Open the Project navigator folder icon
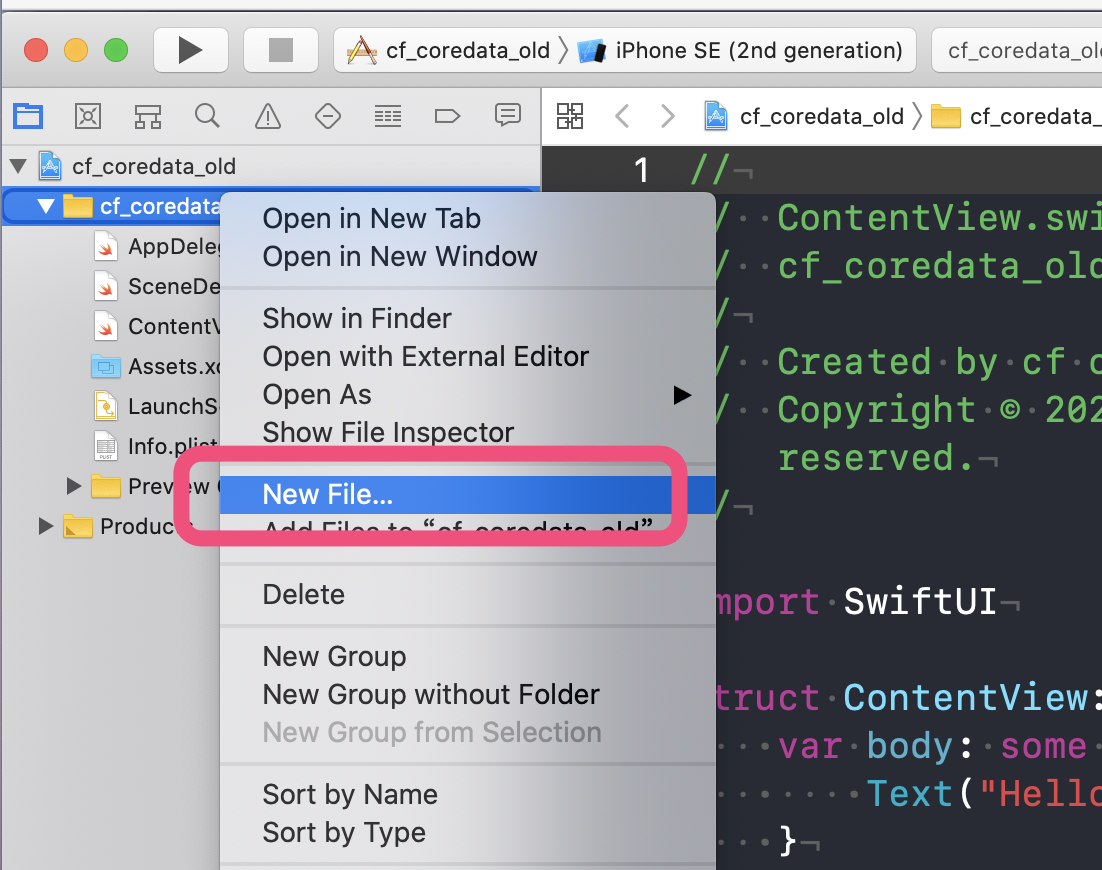Screen dimensions: 1102x870 [x=28, y=115]
